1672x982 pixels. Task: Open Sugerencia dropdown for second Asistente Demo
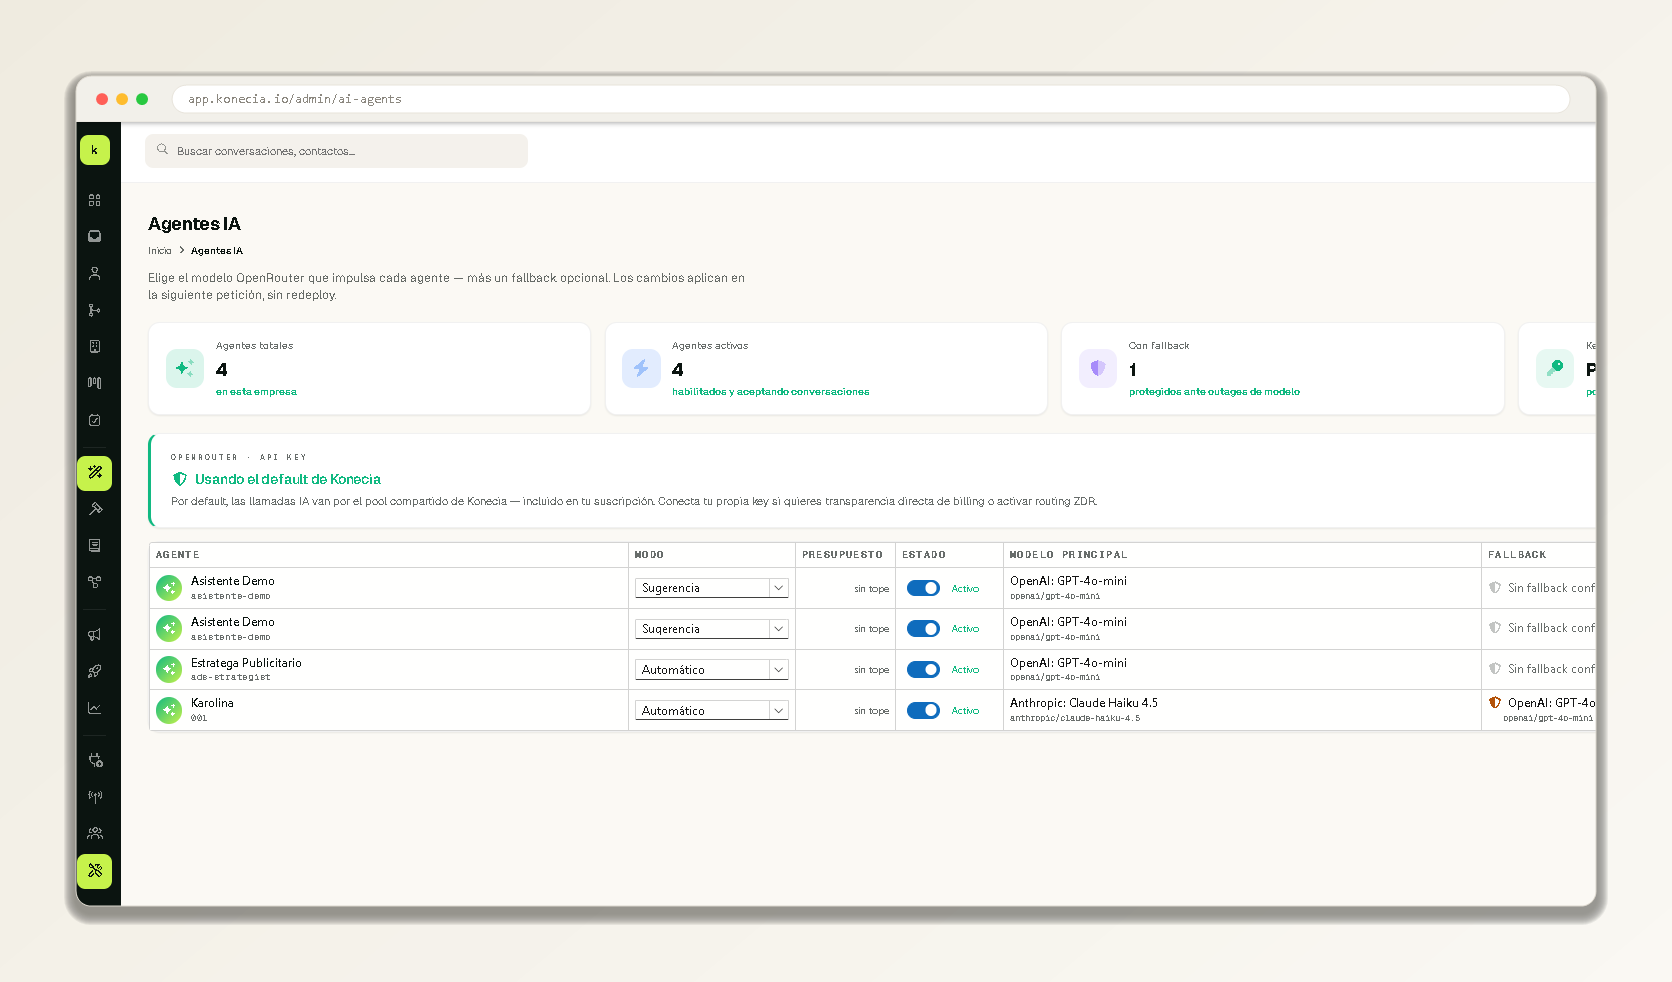coord(712,629)
